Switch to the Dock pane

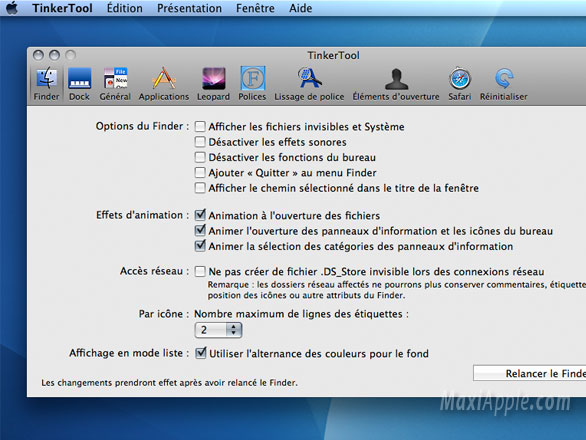[x=79, y=84]
